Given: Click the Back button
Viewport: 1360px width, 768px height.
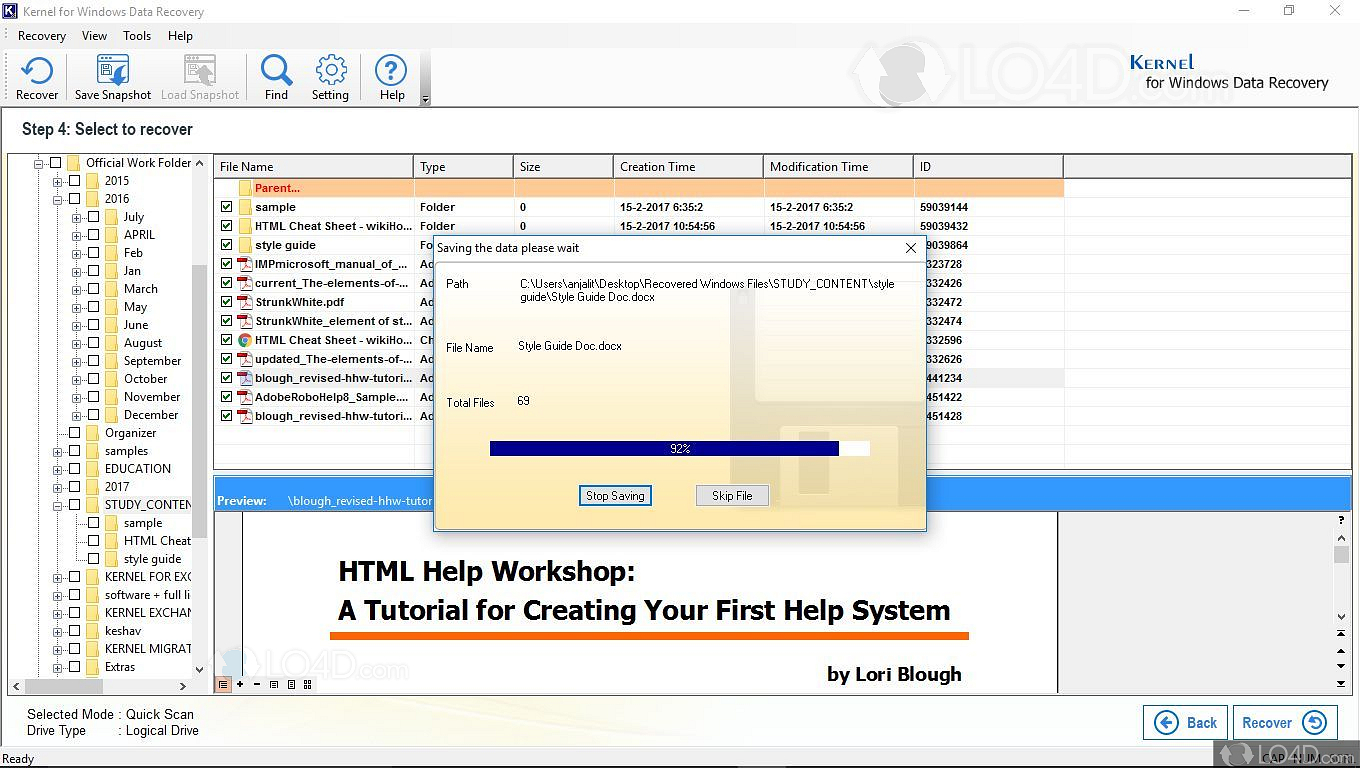Looking at the screenshot, I should pos(1185,723).
